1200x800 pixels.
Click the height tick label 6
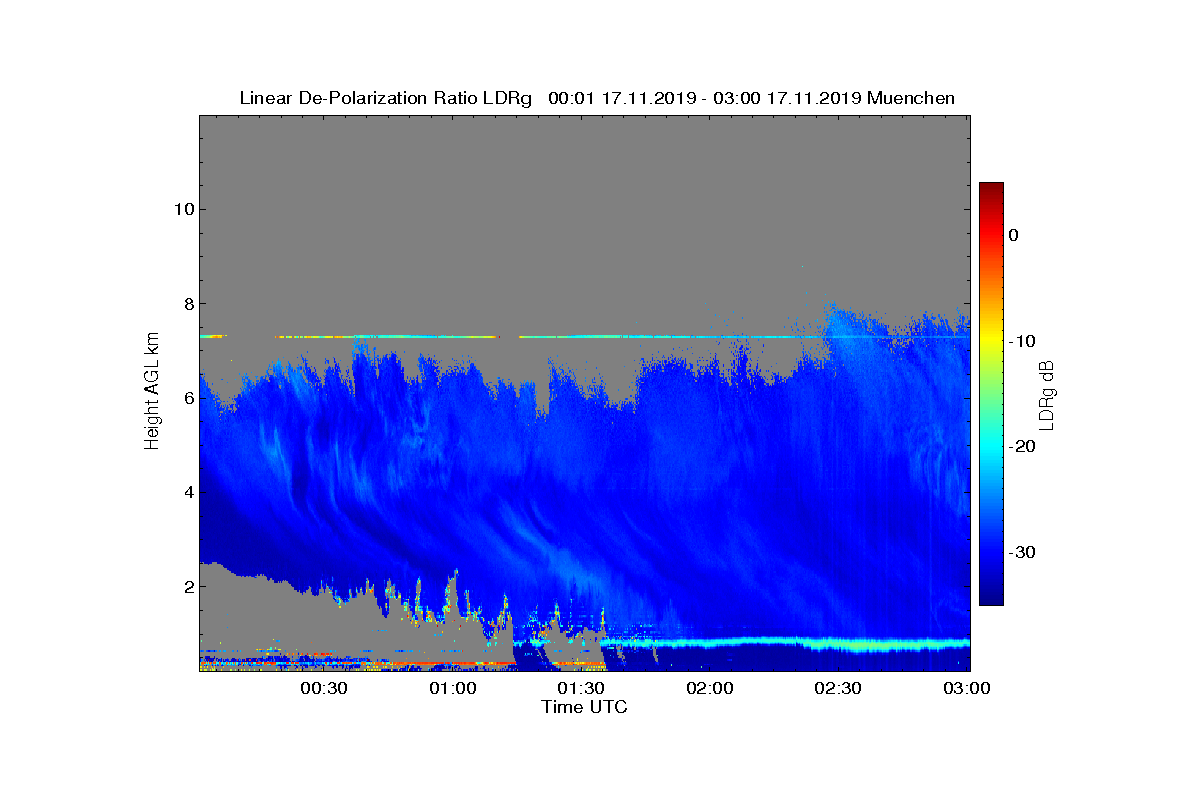188,398
